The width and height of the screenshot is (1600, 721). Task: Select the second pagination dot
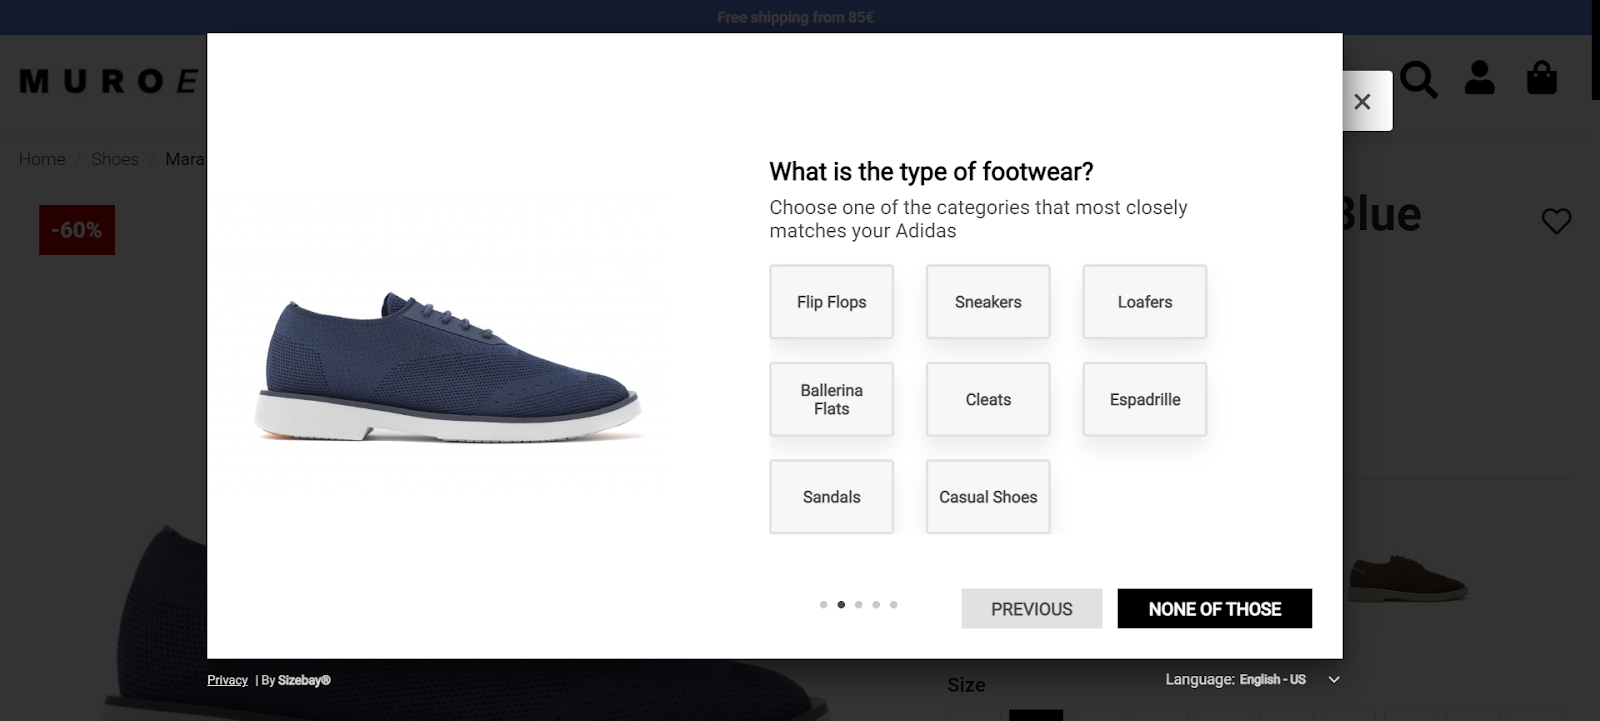pyautogui.click(x=840, y=604)
